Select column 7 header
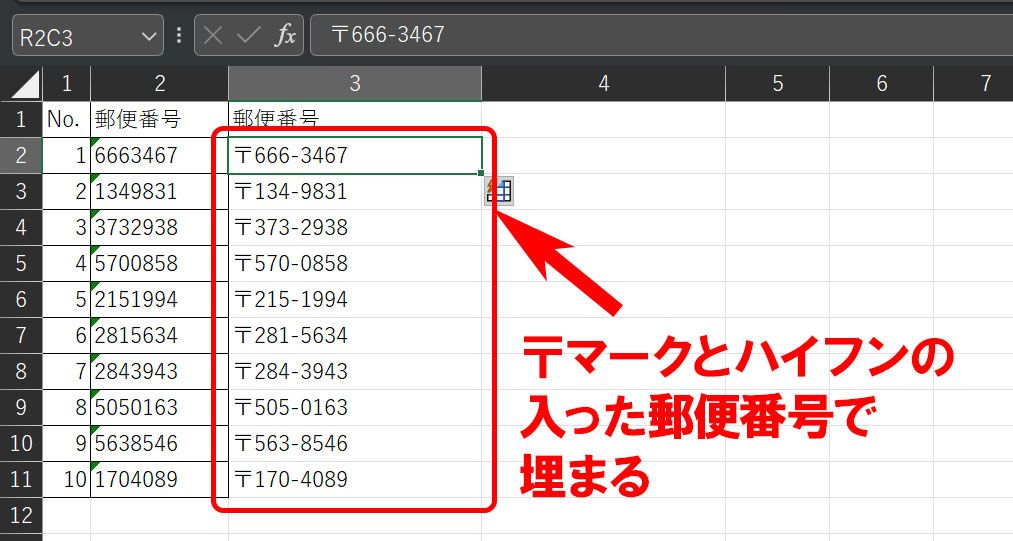 (x=984, y=84)
